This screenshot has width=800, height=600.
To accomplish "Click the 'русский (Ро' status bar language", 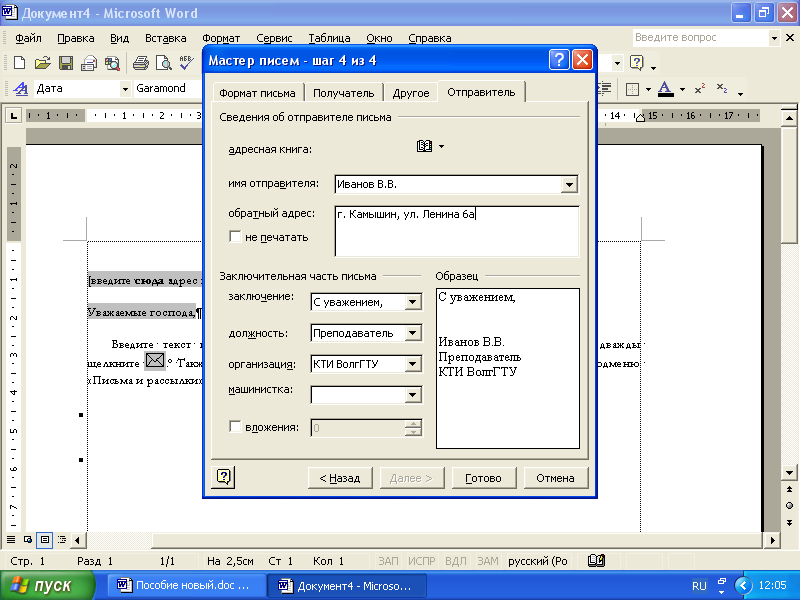I will tap(538, 561).
